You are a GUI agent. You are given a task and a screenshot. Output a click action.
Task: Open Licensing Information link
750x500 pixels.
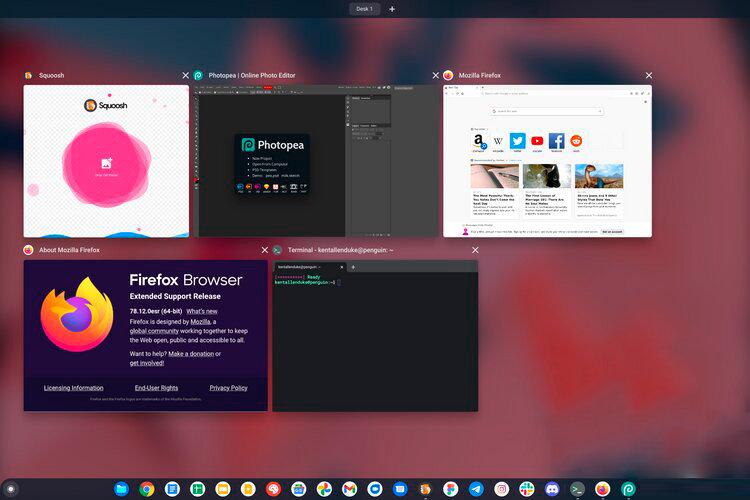point(74,388)
